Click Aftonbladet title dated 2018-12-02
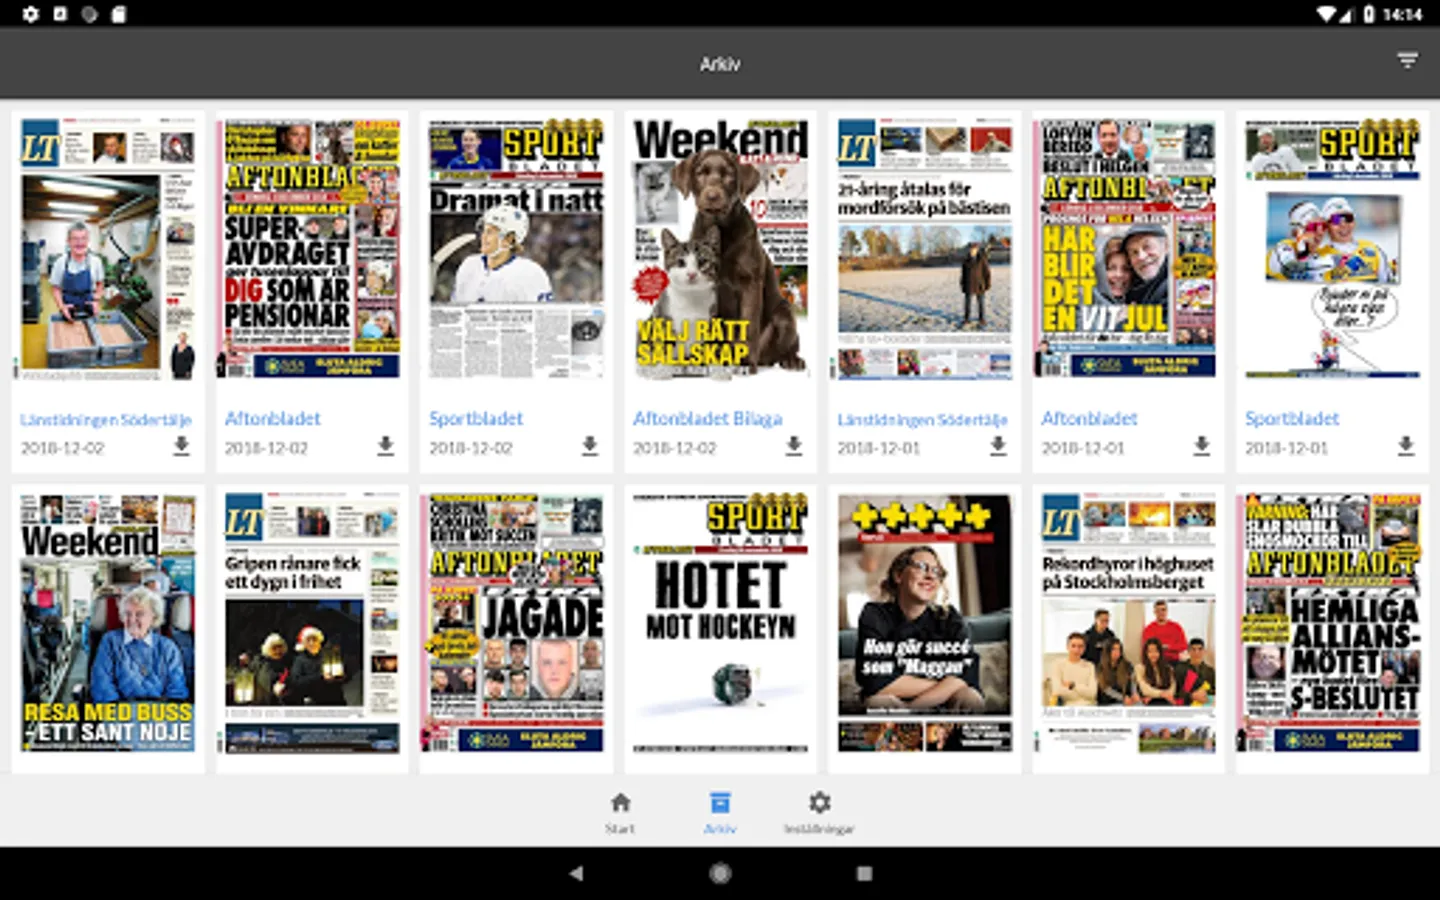 click(x=273, y=418)
